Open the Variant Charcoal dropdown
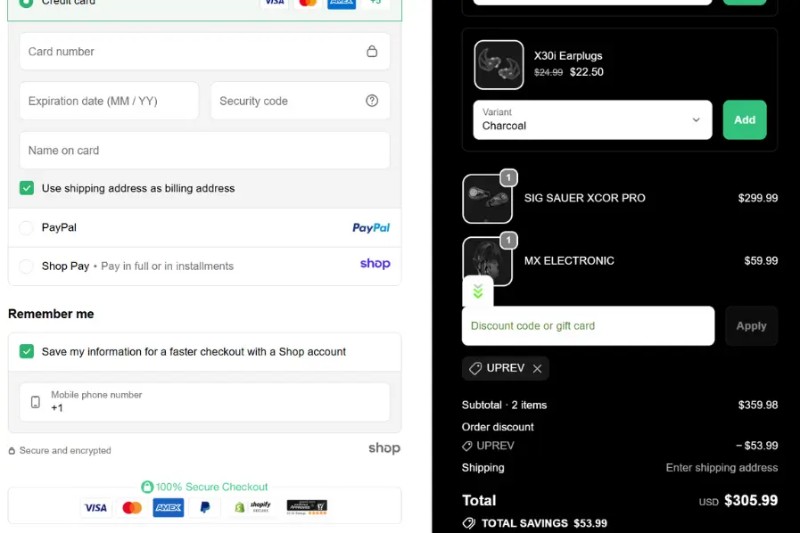This screenshot has height=533, width=800. point(592,120)
